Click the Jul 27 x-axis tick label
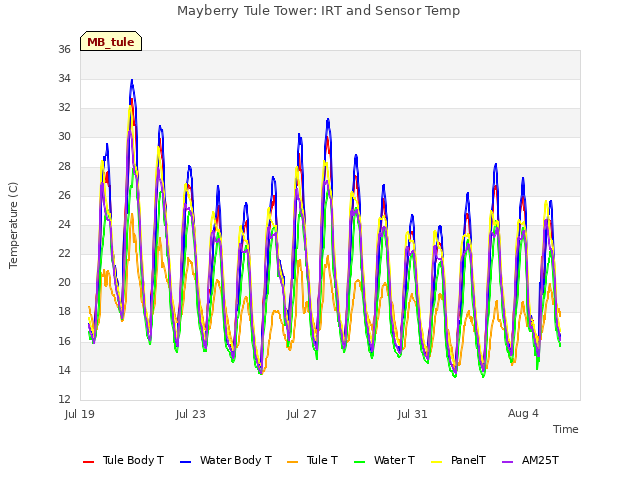 coord(302,414)
